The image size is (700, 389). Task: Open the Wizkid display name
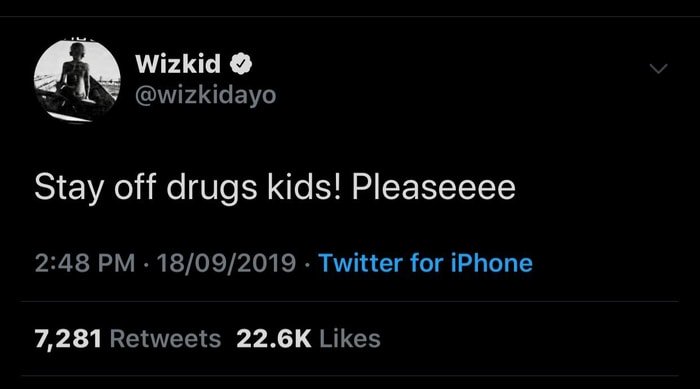[178, 64]
